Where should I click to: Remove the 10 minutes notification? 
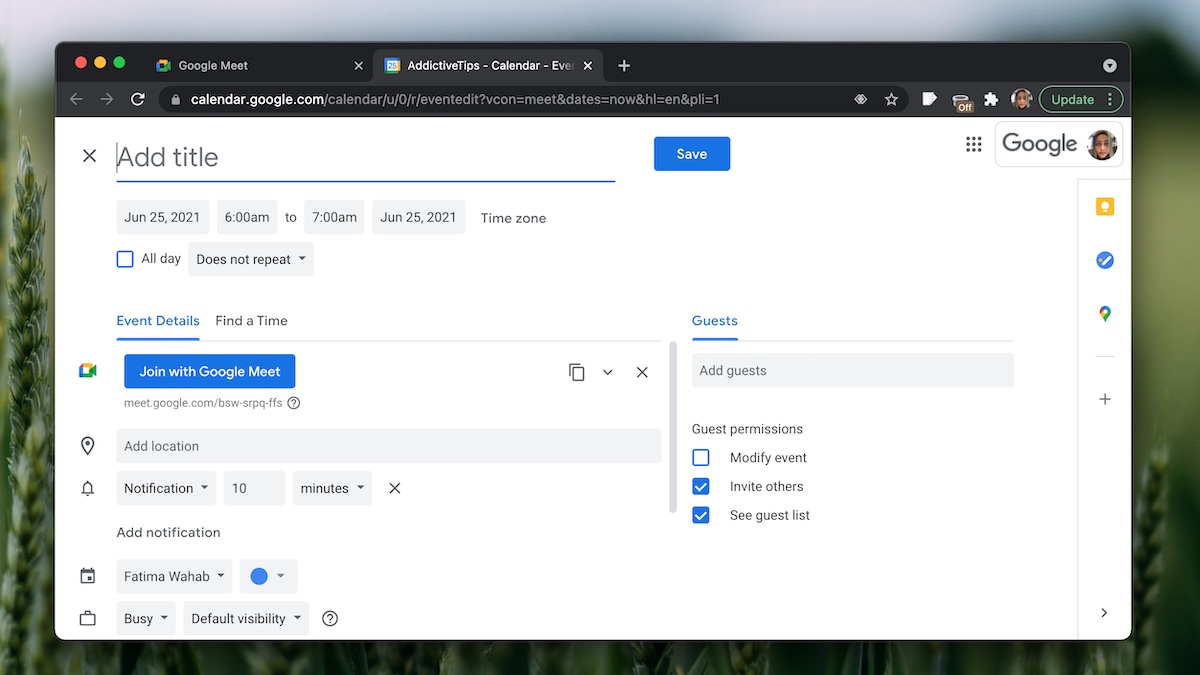[394, 488]
